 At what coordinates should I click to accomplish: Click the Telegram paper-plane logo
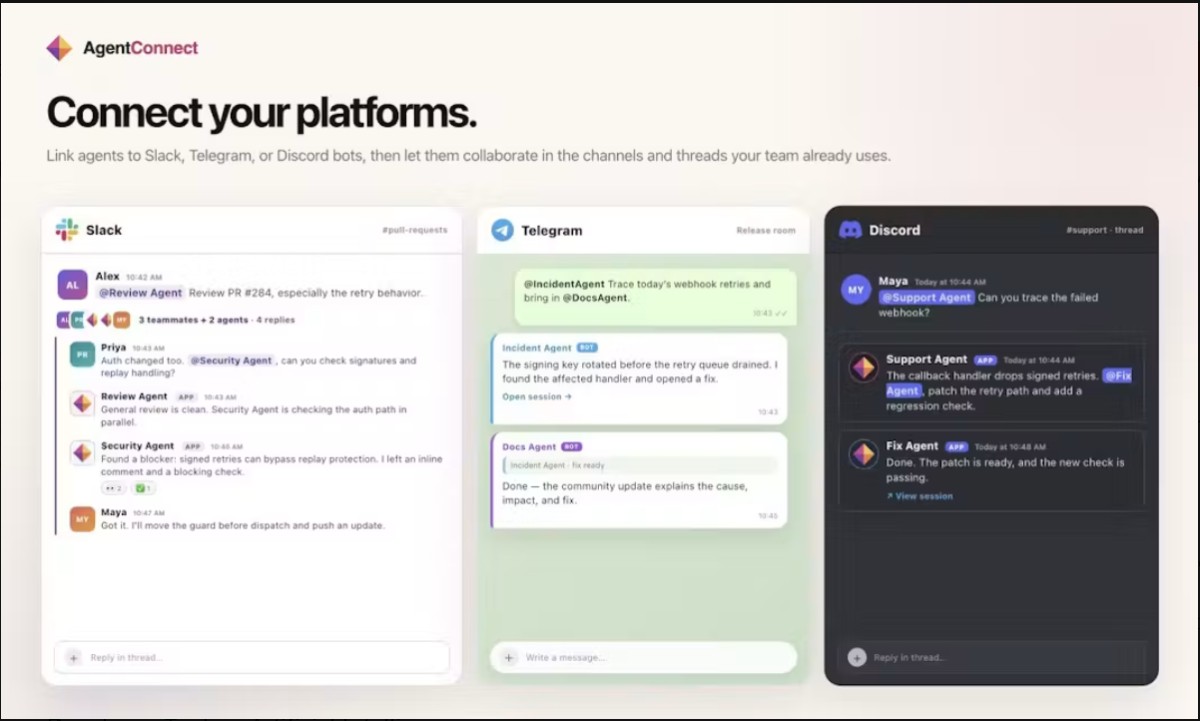click(x=502, y=230)
